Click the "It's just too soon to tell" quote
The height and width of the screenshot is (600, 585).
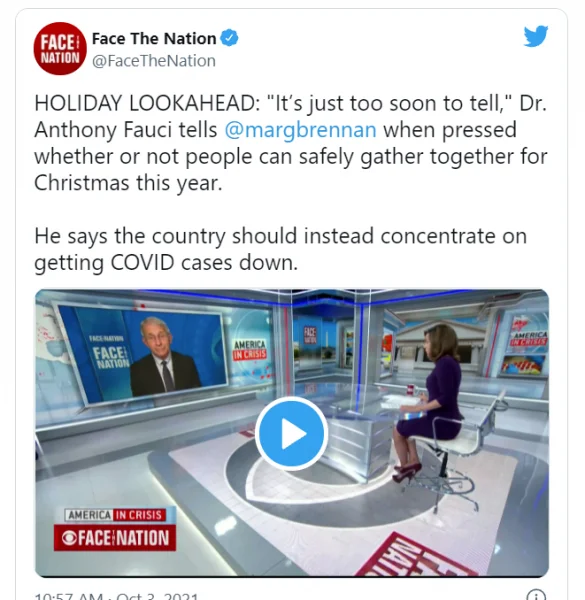390,103
